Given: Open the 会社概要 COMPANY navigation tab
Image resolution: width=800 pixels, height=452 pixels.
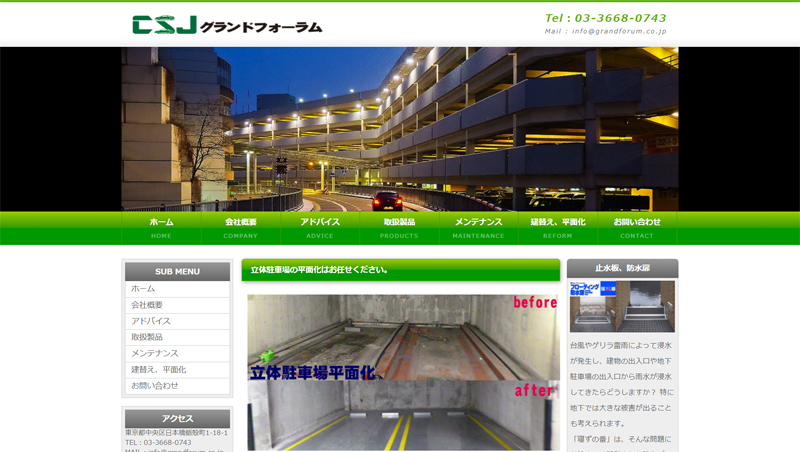Looking at the screenshot, I should coord(241,228).
